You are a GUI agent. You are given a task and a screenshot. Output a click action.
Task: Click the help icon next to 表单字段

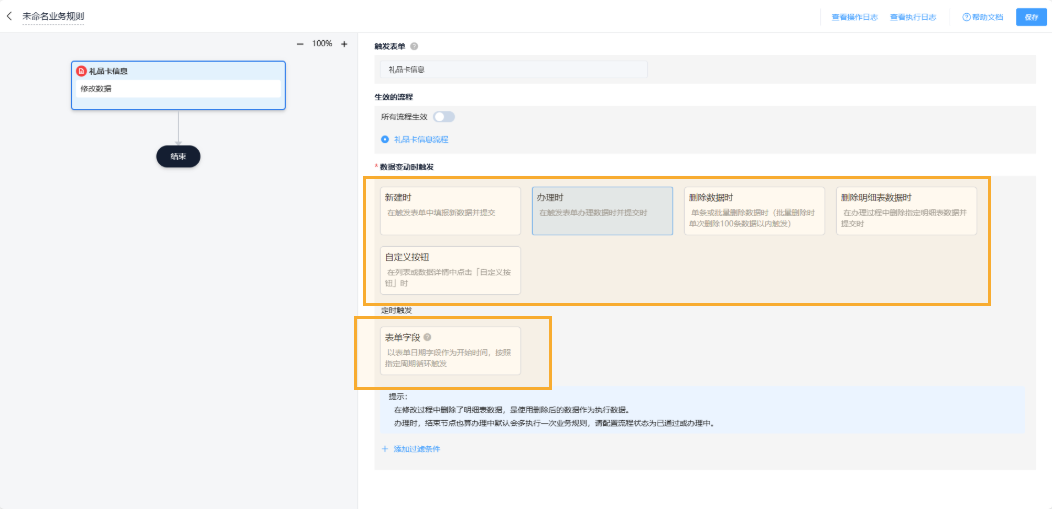point(427,337)
